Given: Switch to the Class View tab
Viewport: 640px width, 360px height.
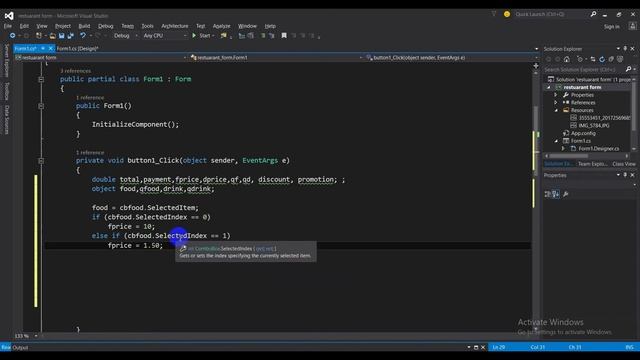Looking at the screenshot, I should click(623, 164).
